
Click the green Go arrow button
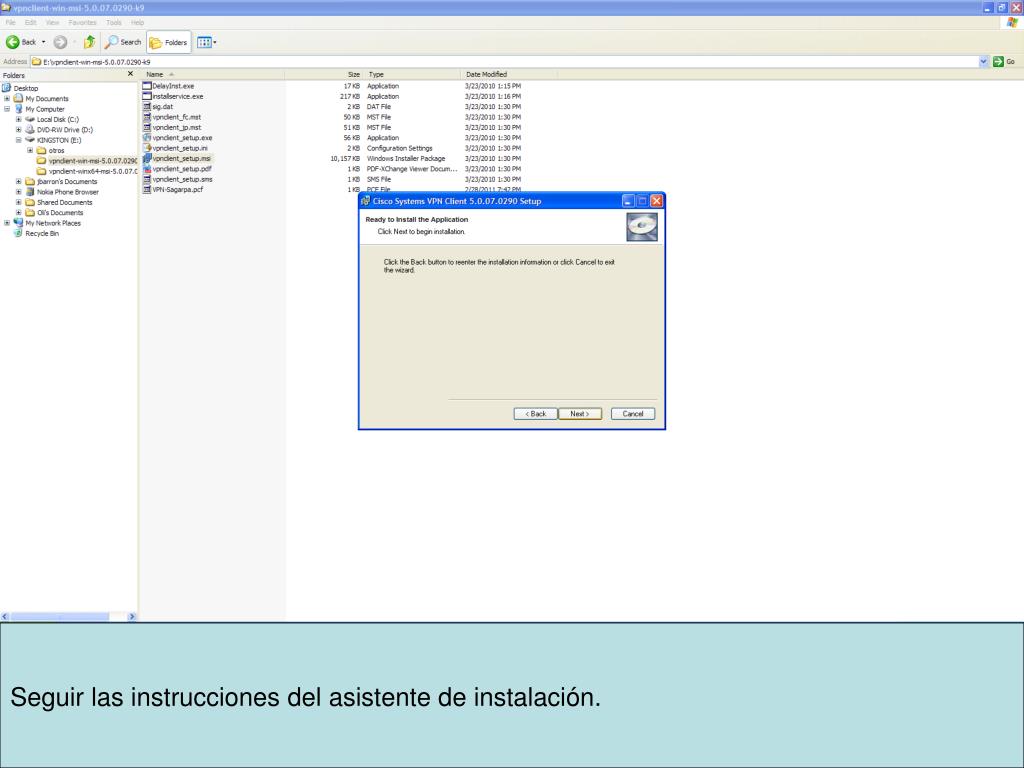pos(998,61)
